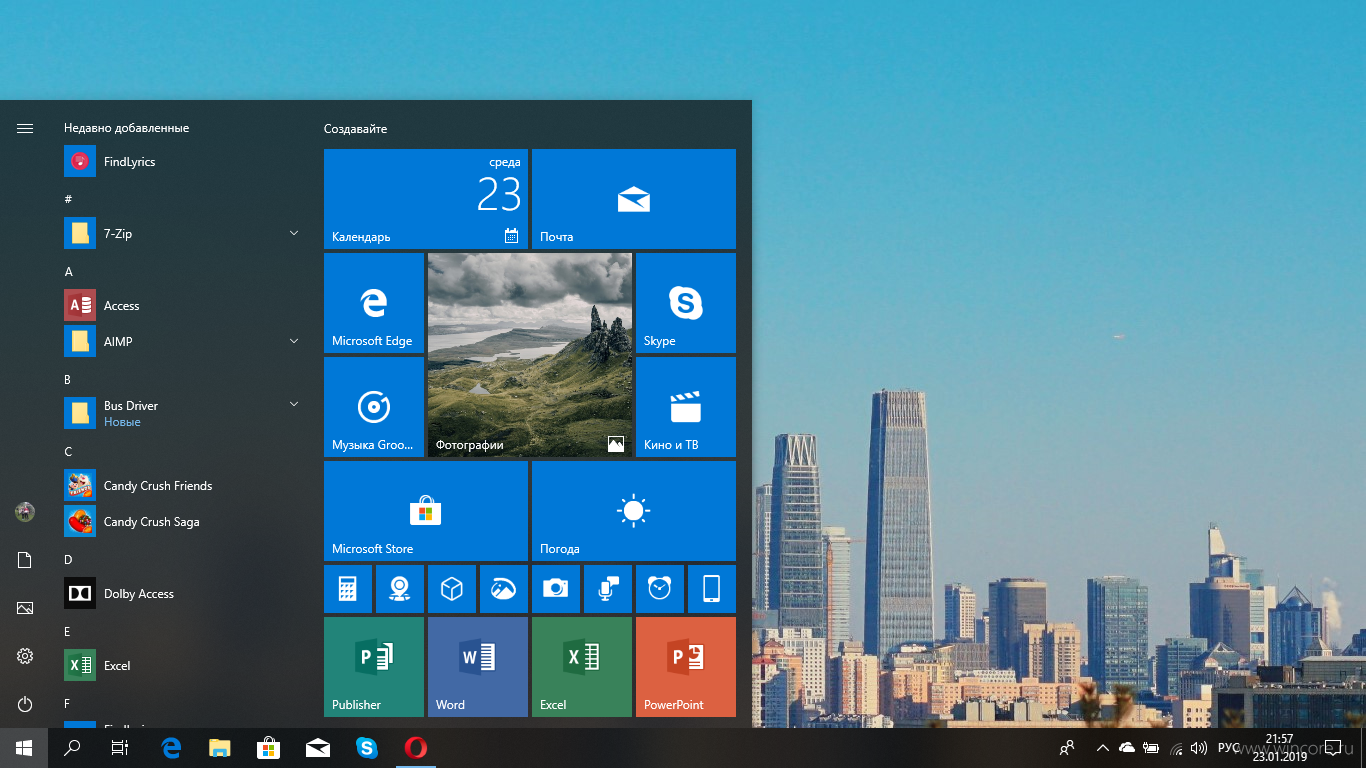Image resolution: width=1366 pixels, height=768 pixels.
Task: Open Task View on the taskbar
Action: click(x=120, y=748)
